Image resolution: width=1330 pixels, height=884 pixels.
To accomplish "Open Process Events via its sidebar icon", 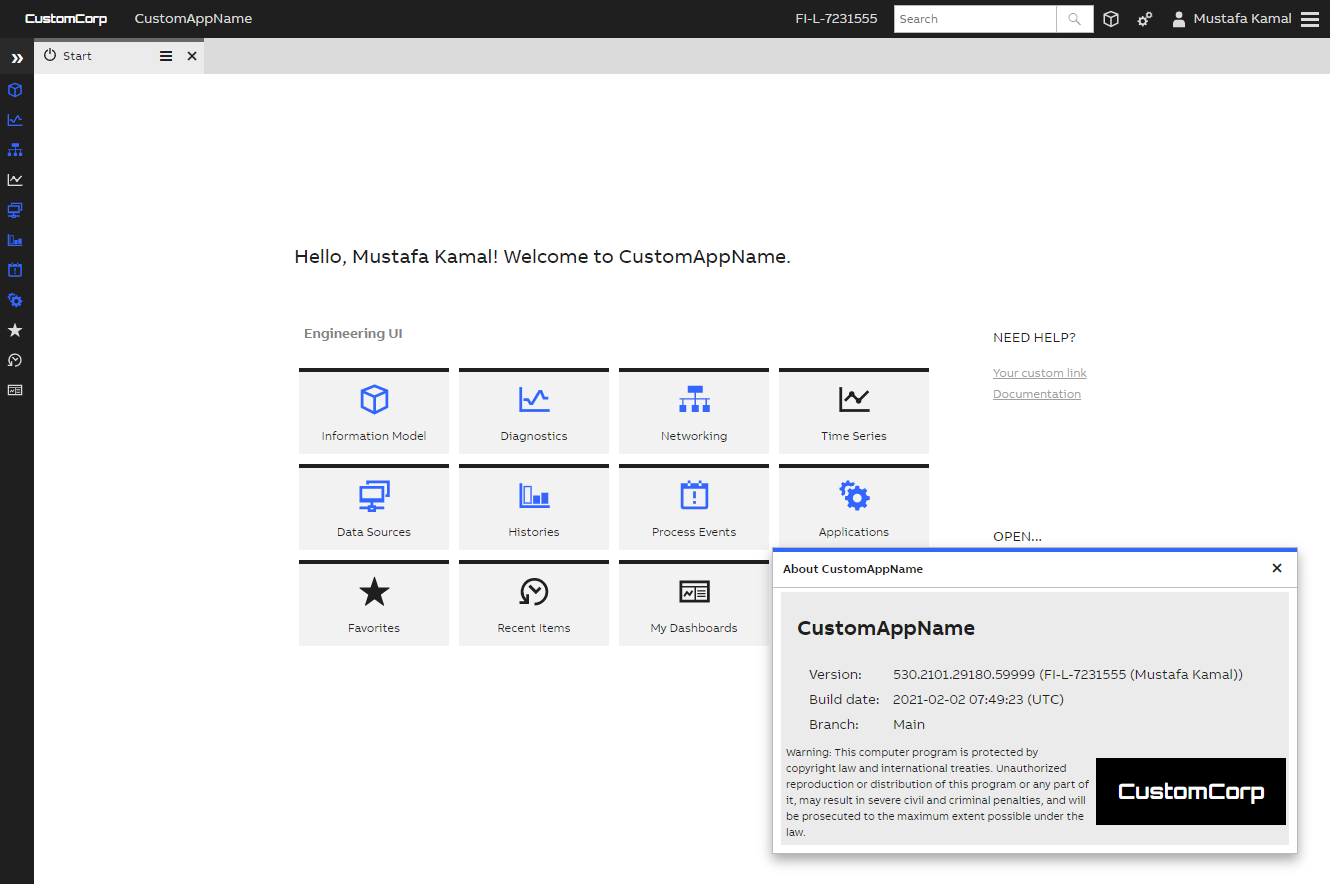I will pos(14,270).
